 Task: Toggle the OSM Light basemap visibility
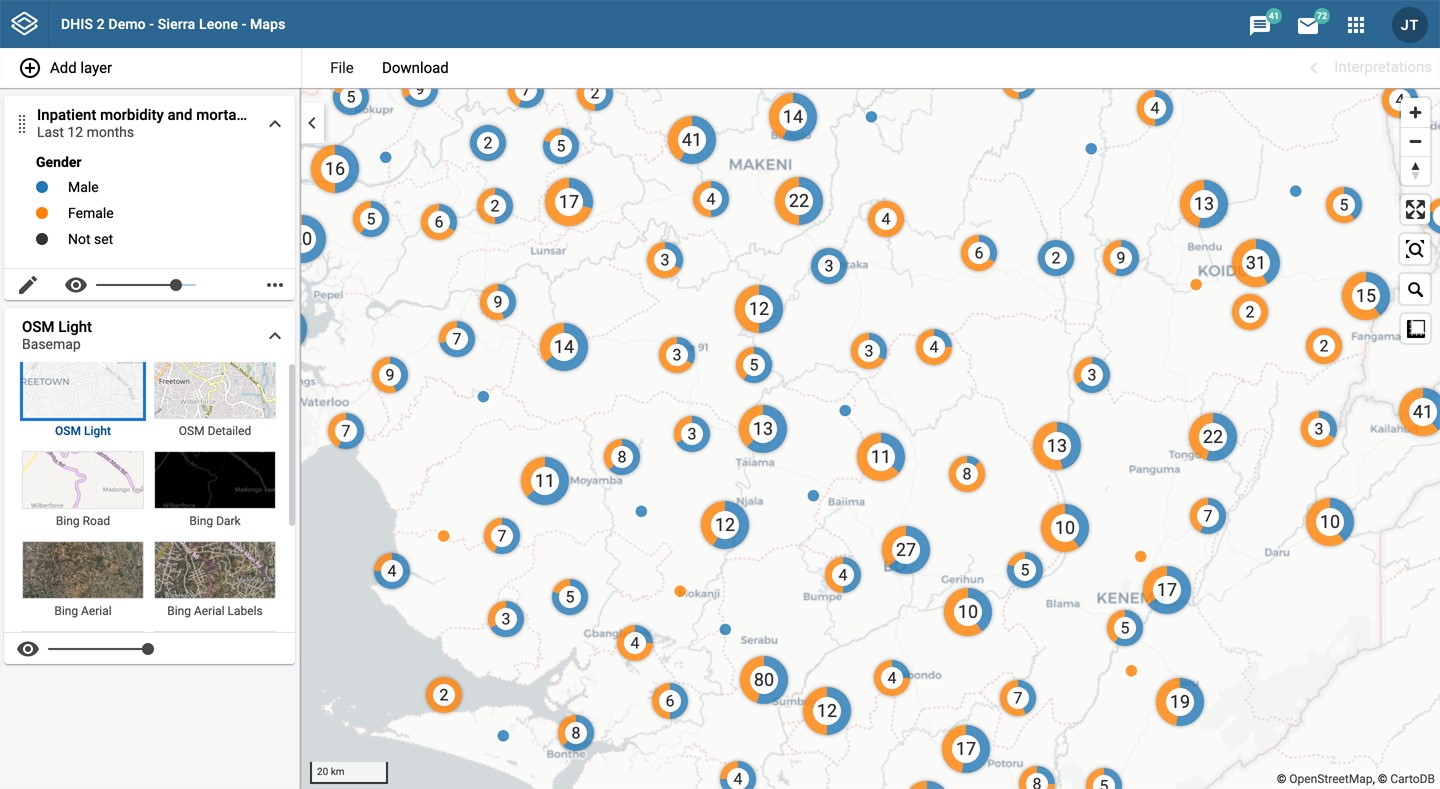[x=28, y=649]
